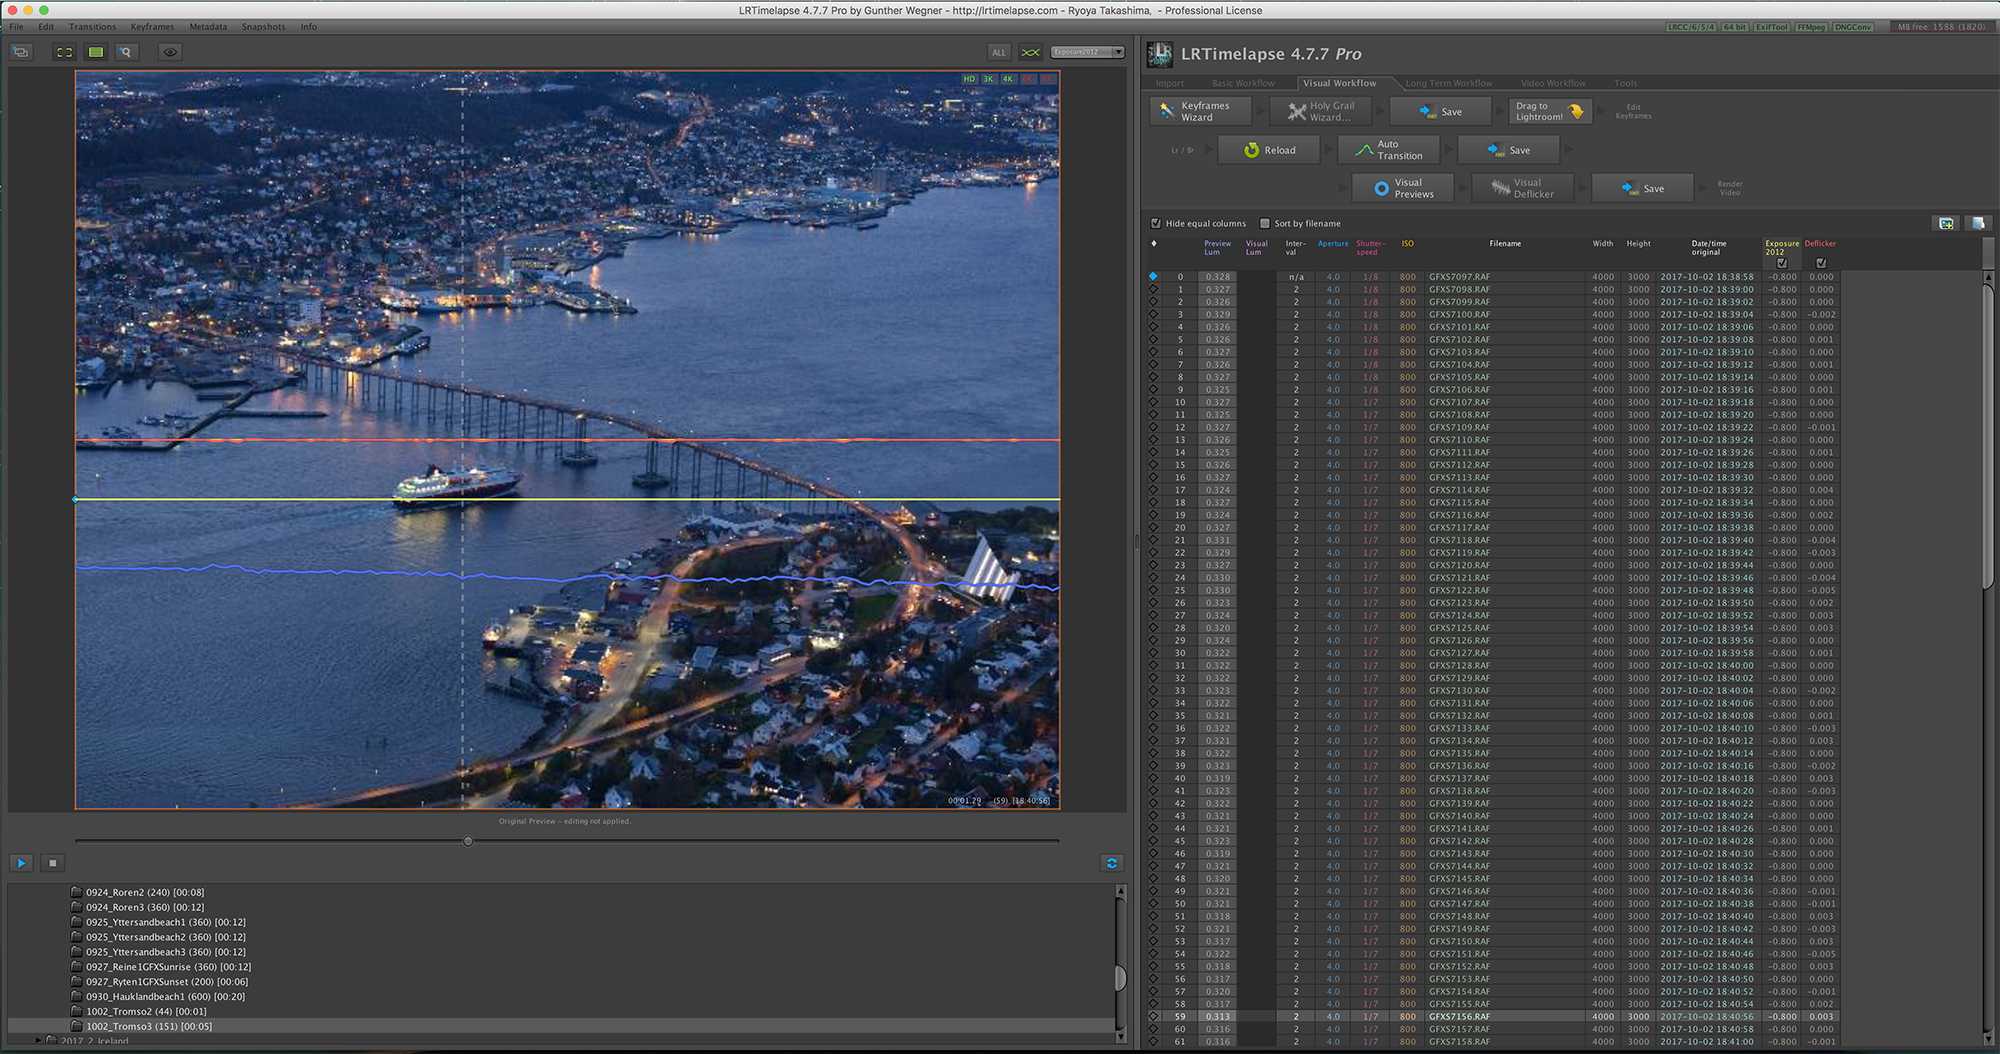The width and height of the screenshot is (2000, 1054).
Task: Select folder 0924_Roren2 (240)
Action: pos(139,892)
